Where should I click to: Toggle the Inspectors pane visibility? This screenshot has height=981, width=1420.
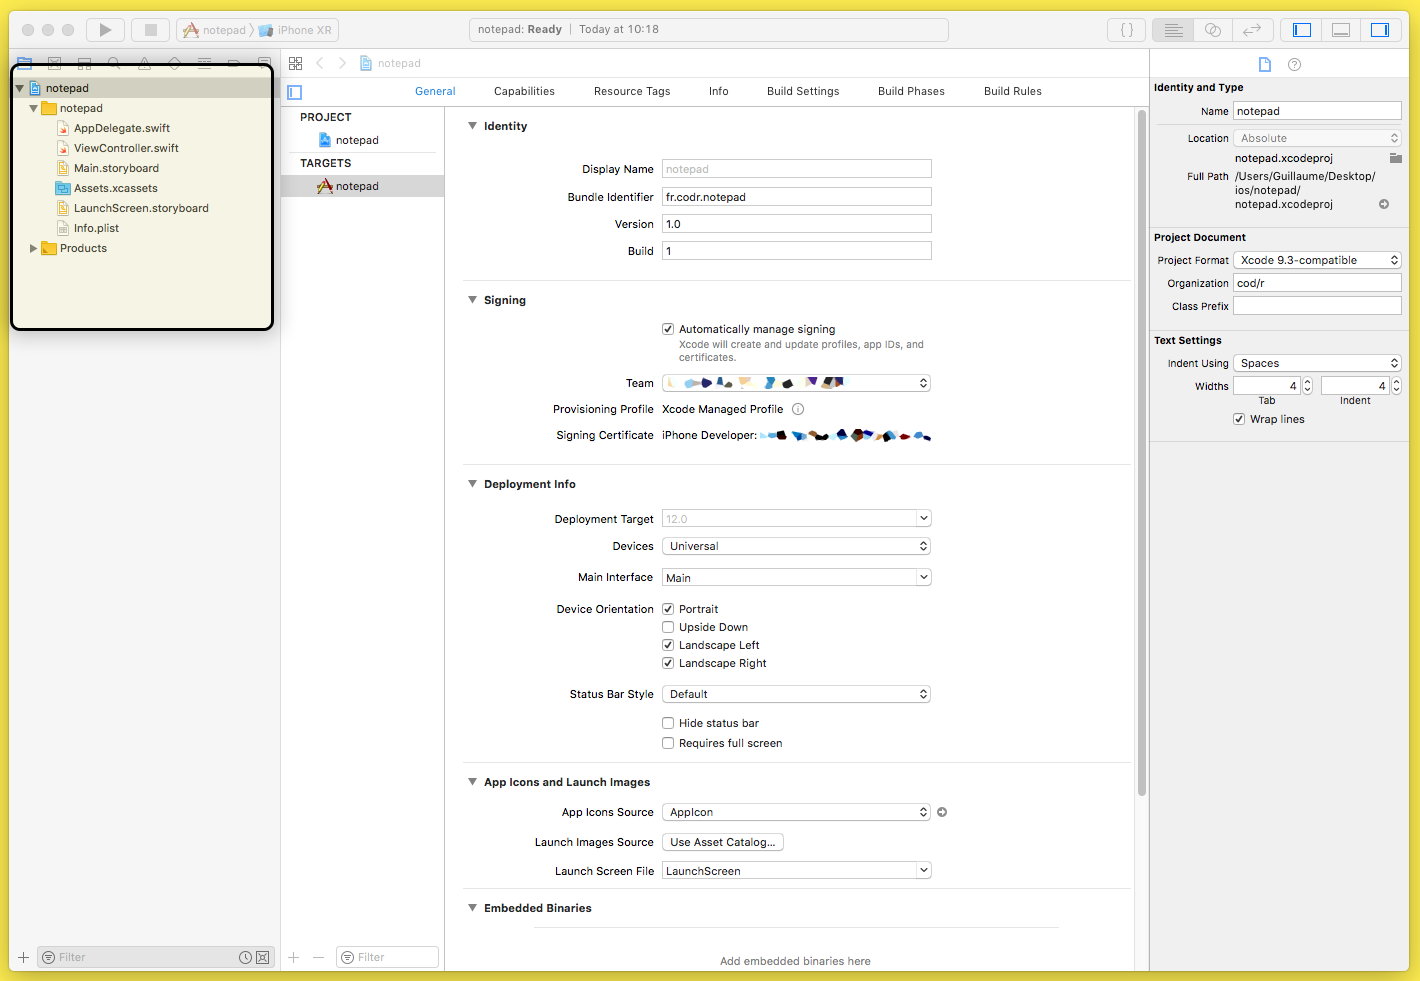pos(1380,30)
